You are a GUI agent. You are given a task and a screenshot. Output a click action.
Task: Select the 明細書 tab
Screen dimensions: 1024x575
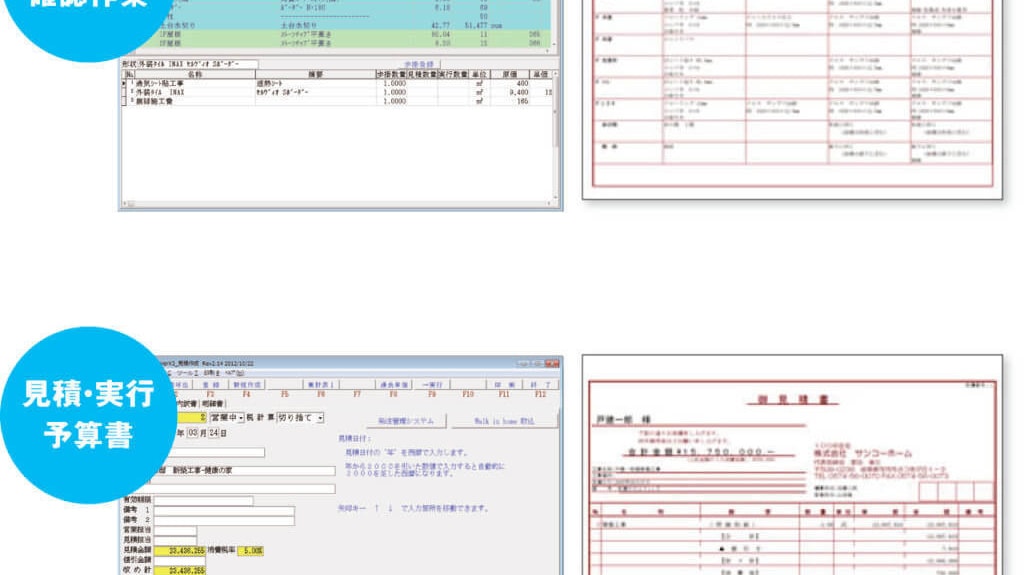coord(213,403)
